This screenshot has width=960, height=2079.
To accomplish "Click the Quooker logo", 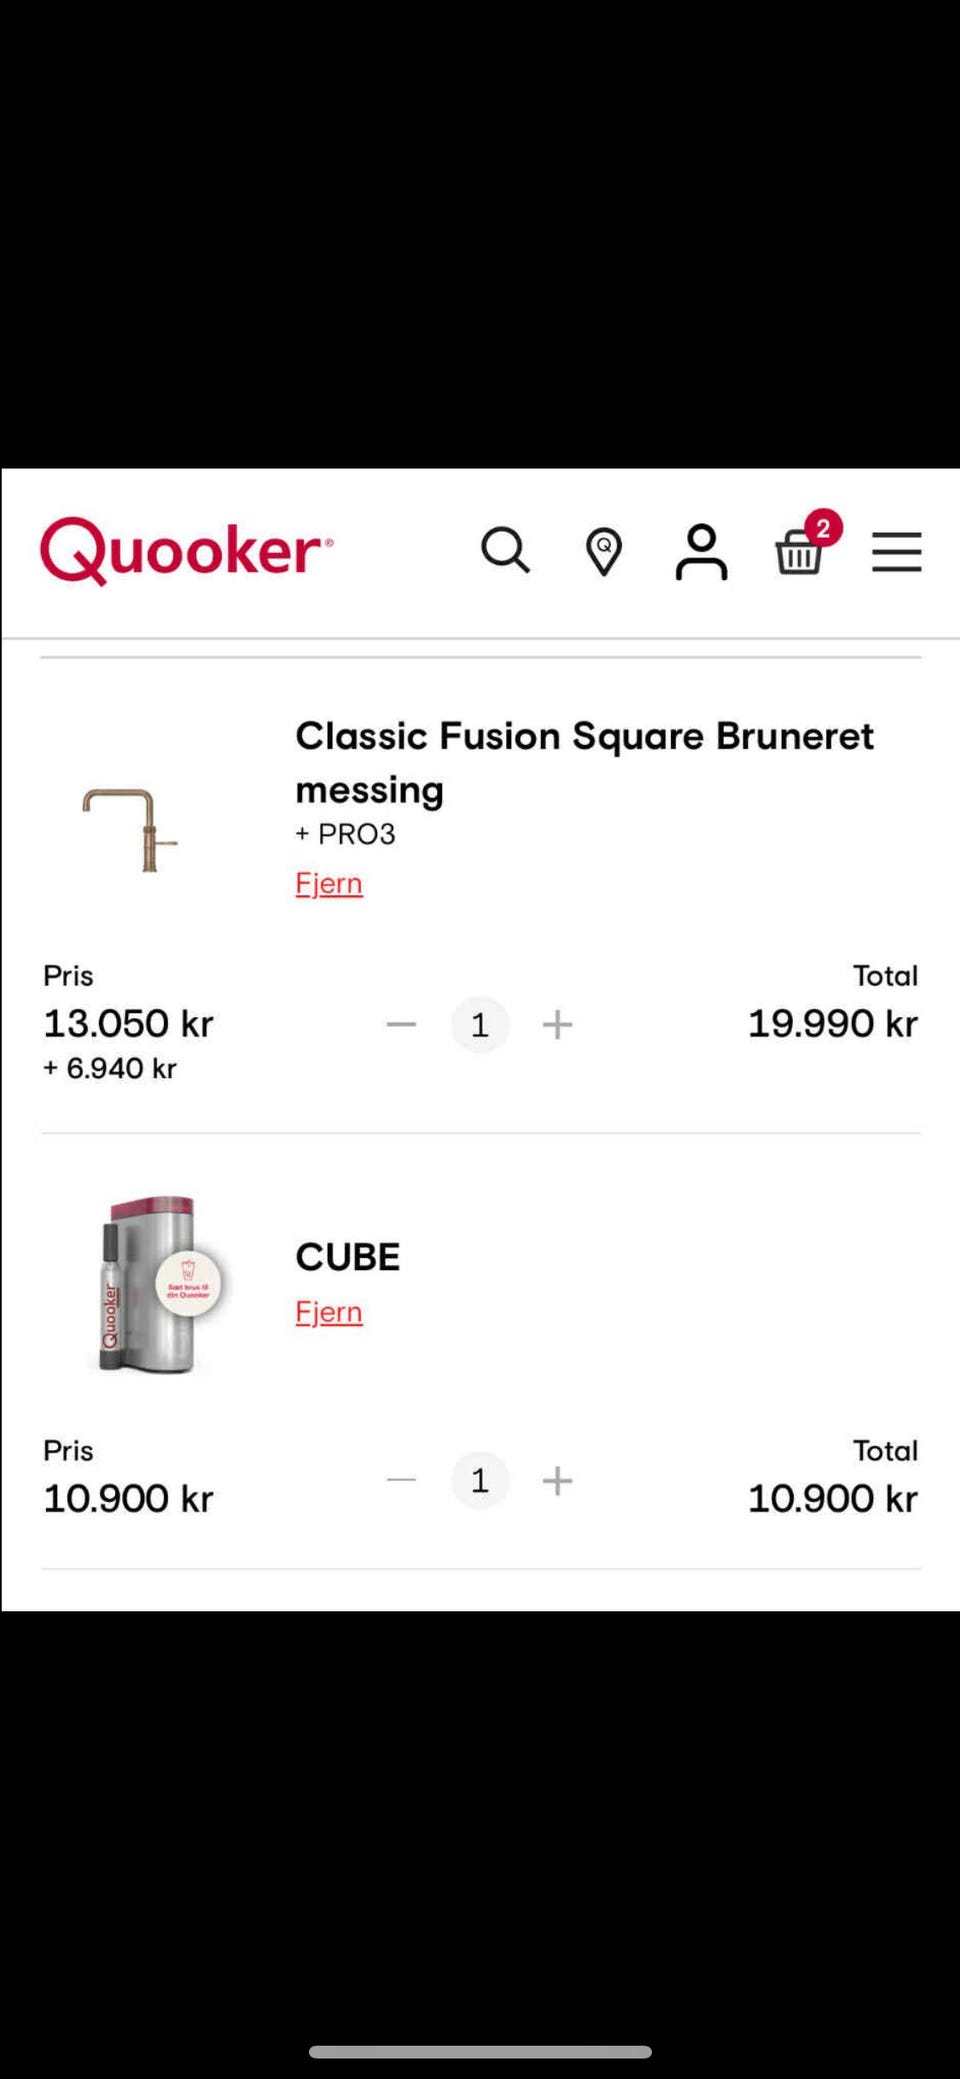I will [x=186, y=550].
